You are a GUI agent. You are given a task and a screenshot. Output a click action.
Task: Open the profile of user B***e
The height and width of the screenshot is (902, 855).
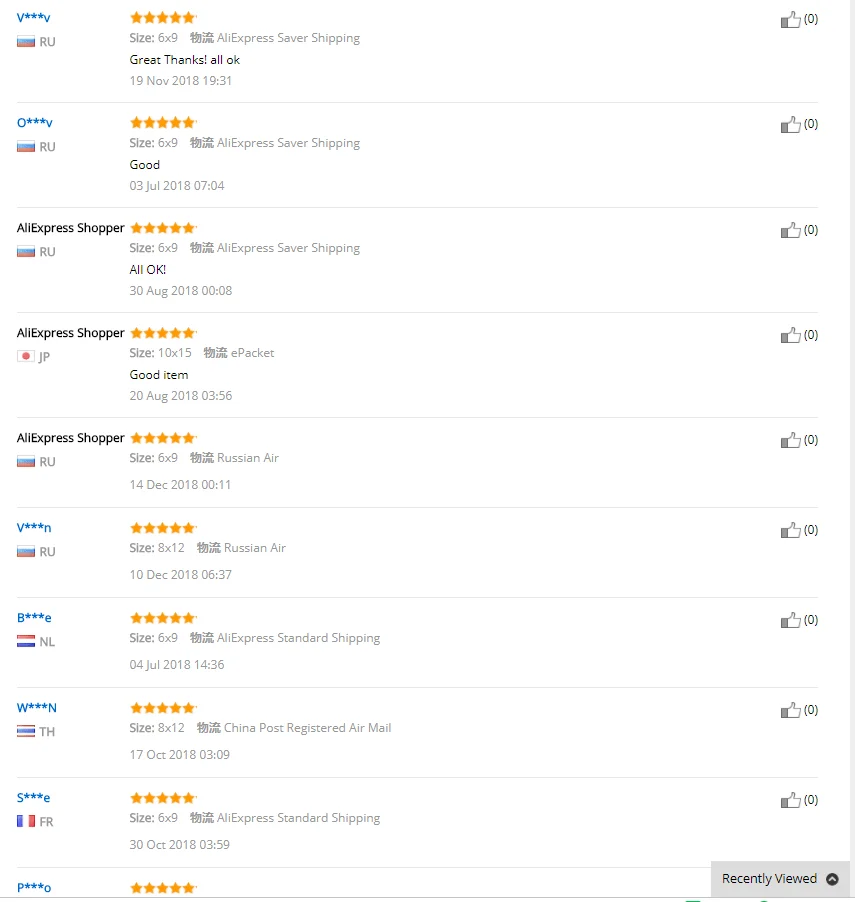[34, 618]
